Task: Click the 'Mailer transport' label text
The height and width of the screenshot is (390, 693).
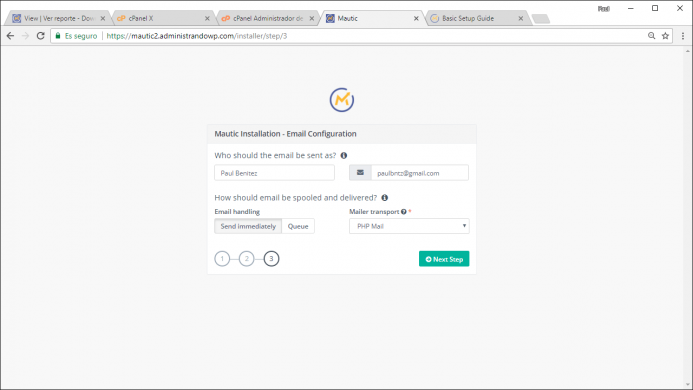Action: click(x=374, y=212)
